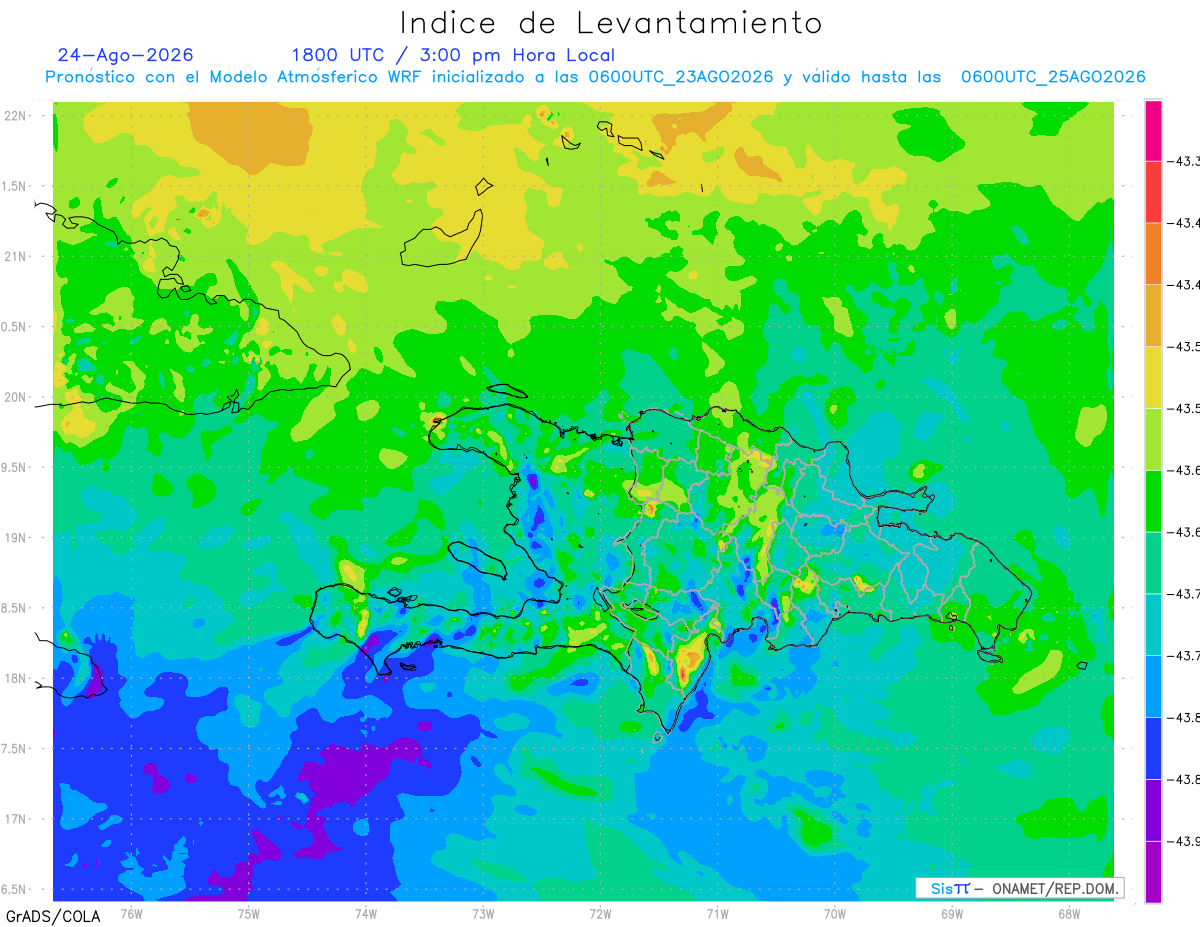The width and height of the screenshot is (1200, 927).
Task: Click the '-43.9' legend value
Action: point(1184,842)
